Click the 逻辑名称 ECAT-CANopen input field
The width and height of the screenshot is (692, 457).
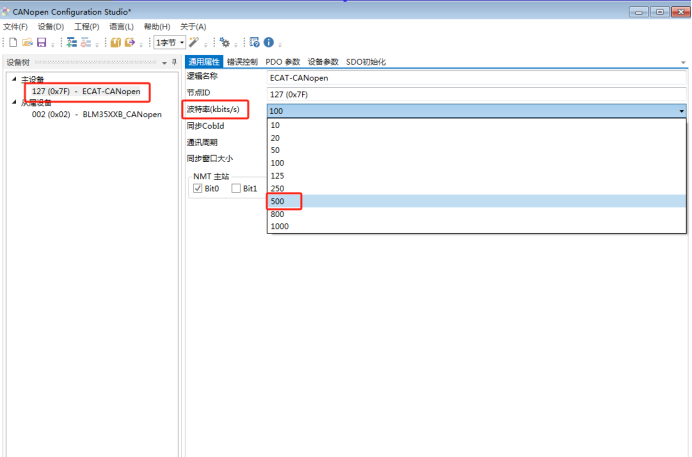(477, 78)
